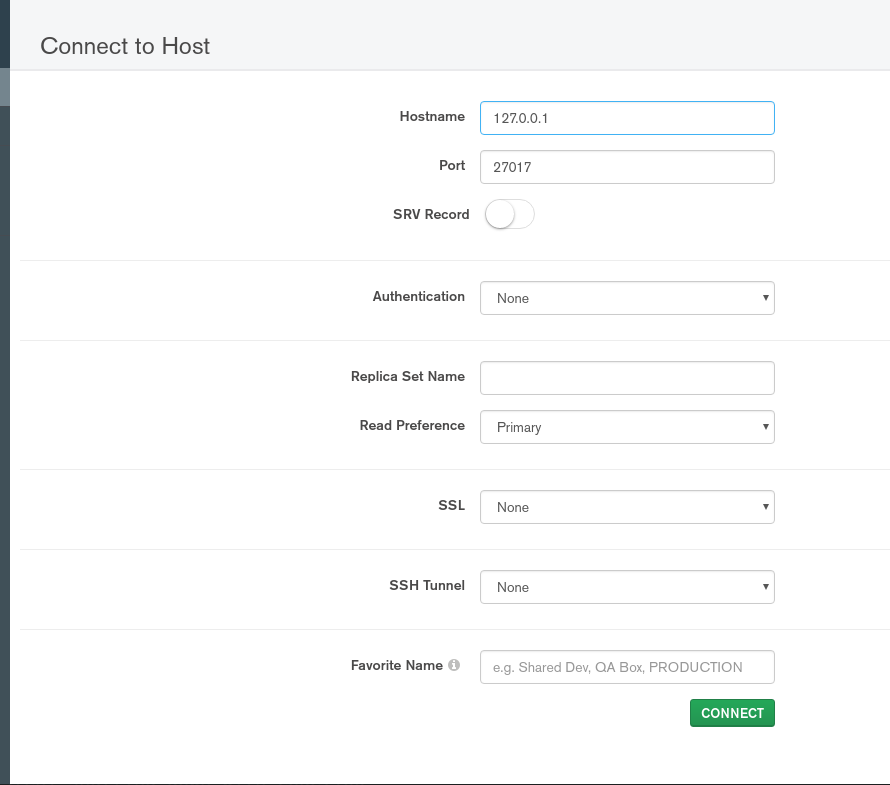Open the SSL options dropdown
The image size is (890, 785).
point(627,507)
